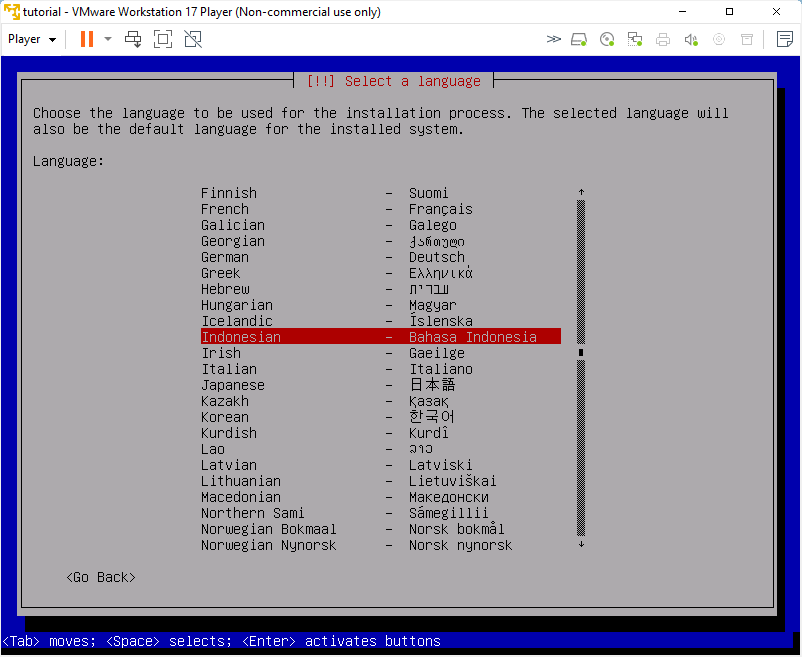Click the sound card device icon

(691, 39)
